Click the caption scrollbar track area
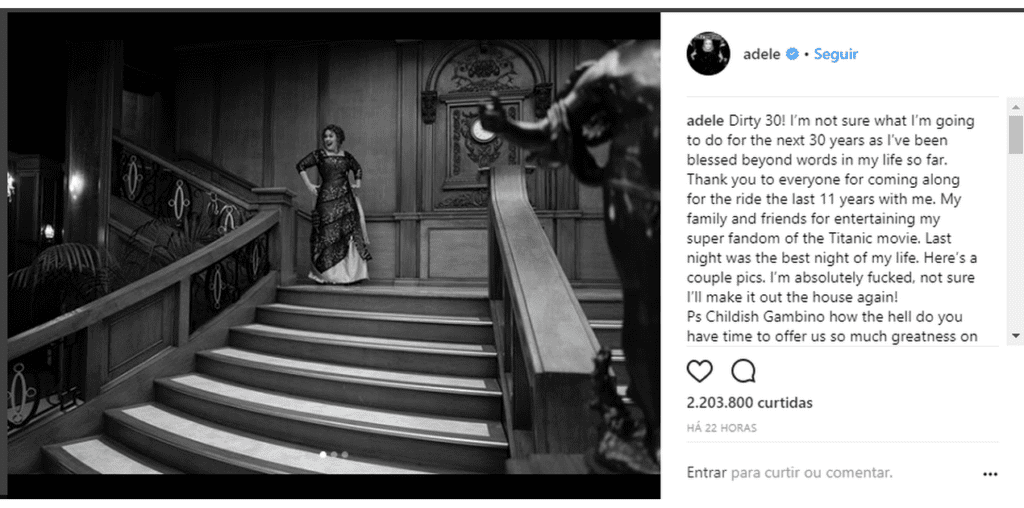Viewport: 1024px width, 508px height. [1016, 242]
